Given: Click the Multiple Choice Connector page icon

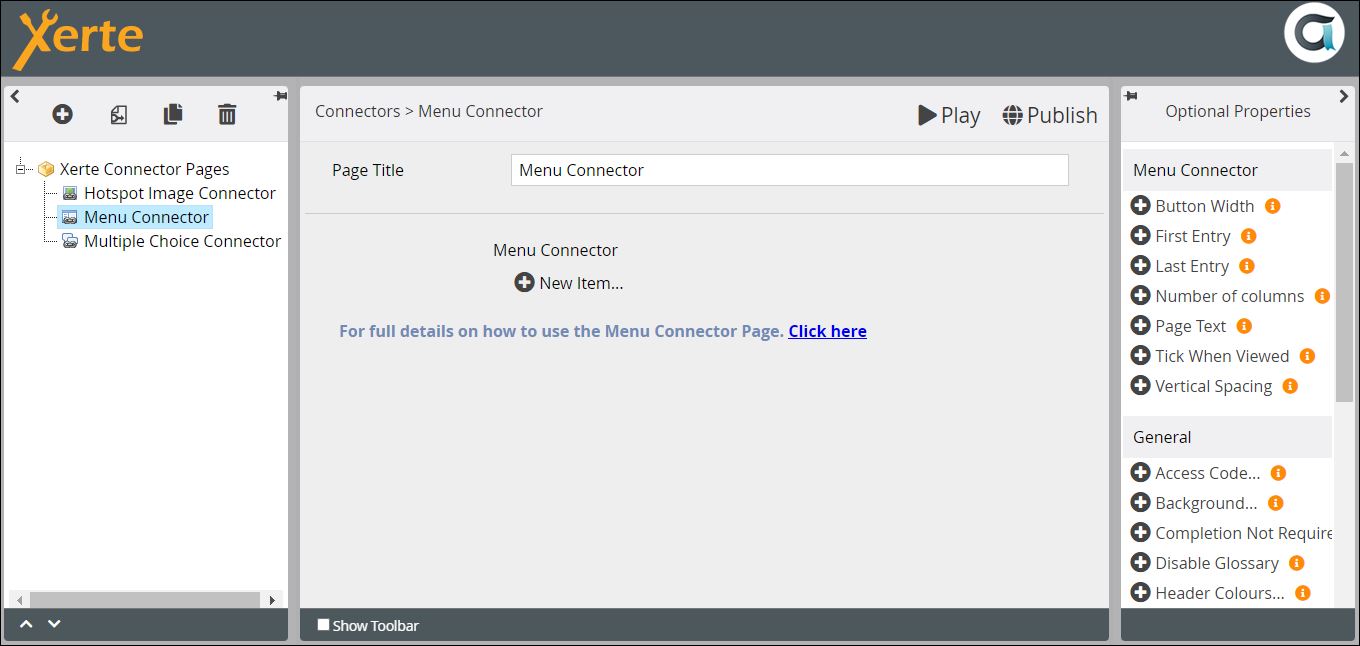Looking at the screenshot, I should [70, 241].
